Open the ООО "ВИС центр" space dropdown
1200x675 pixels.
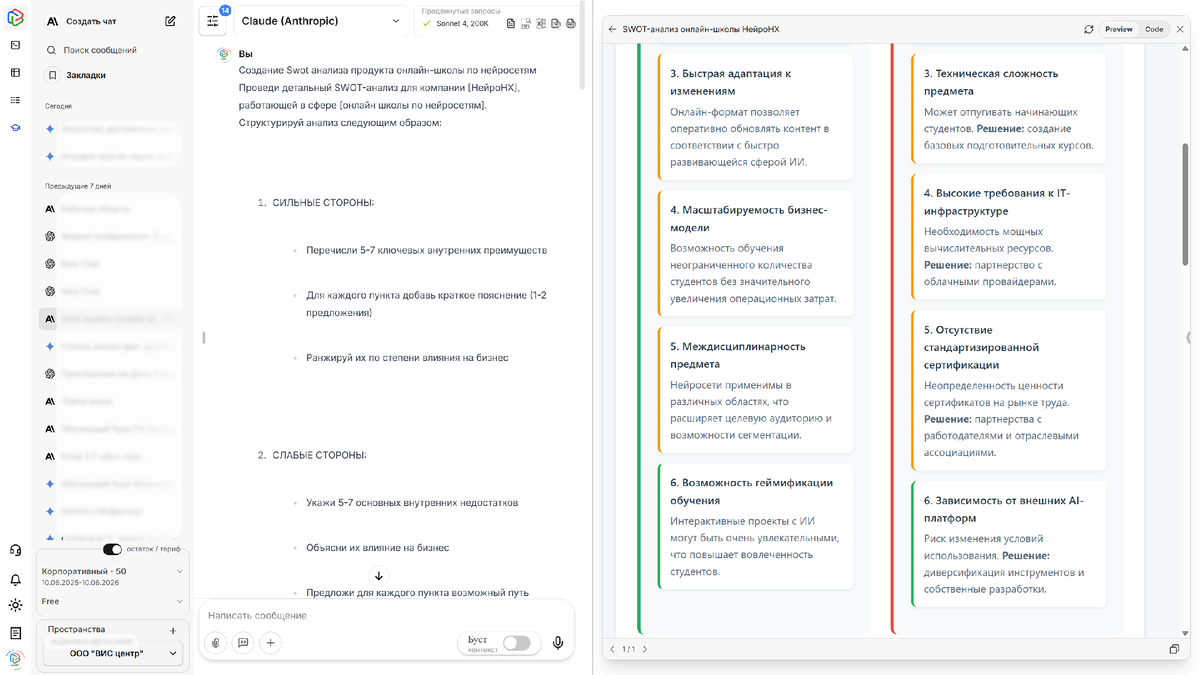point(112,653)
